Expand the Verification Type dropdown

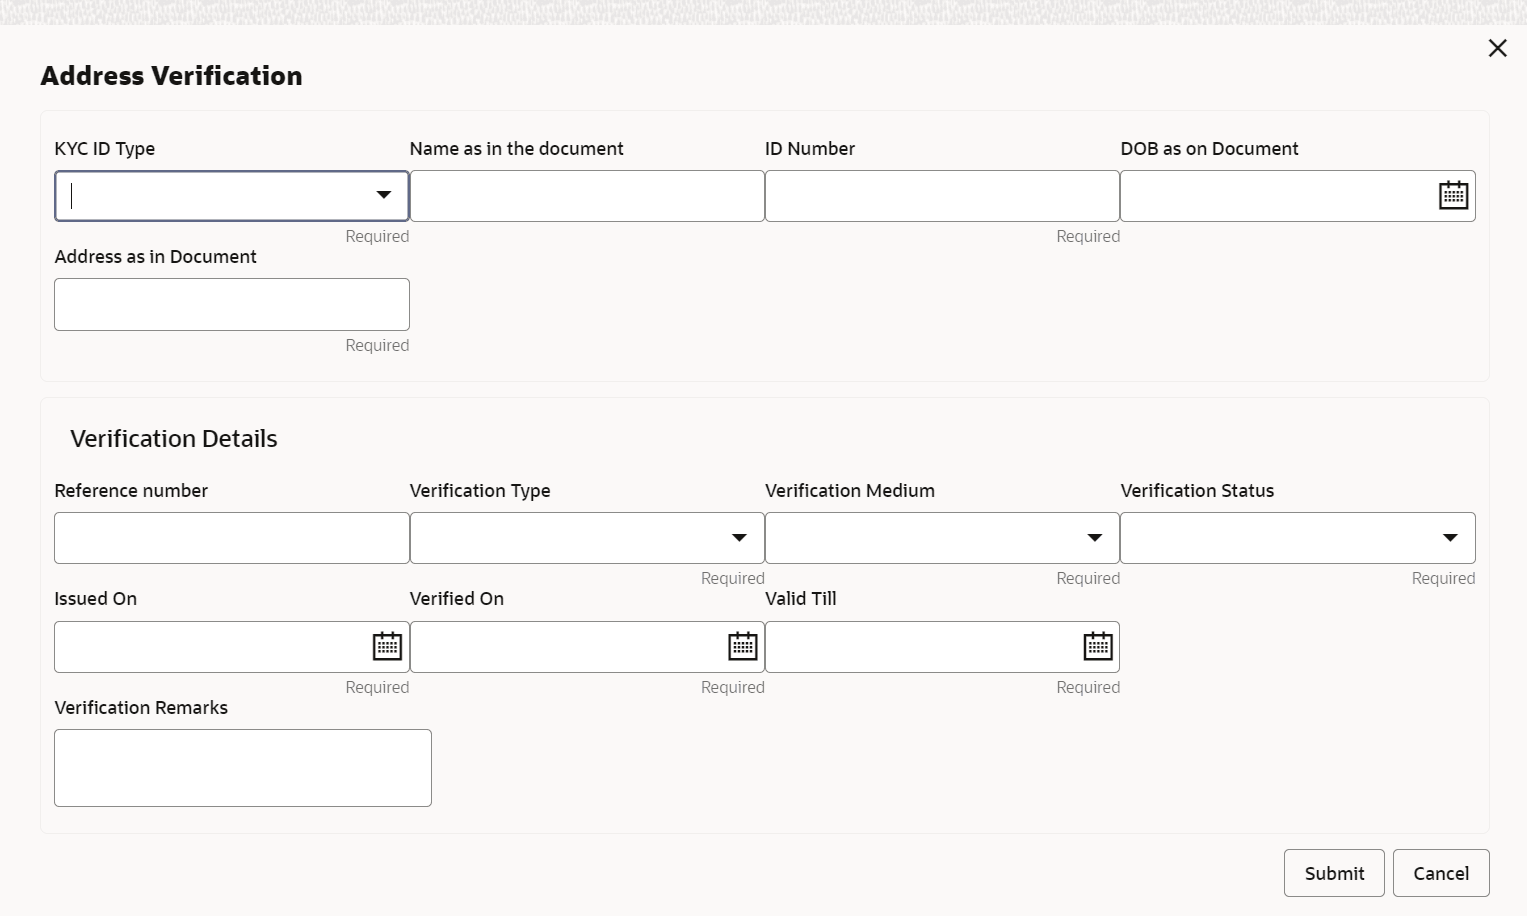pos(739,538)
